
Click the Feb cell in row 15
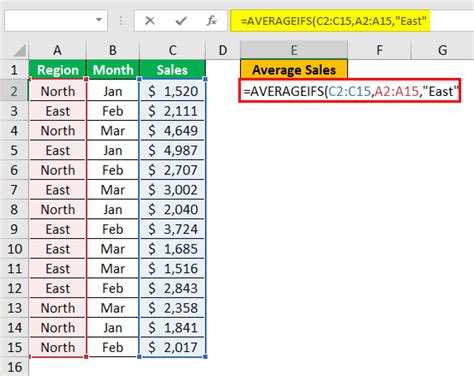tap(113, 347)
